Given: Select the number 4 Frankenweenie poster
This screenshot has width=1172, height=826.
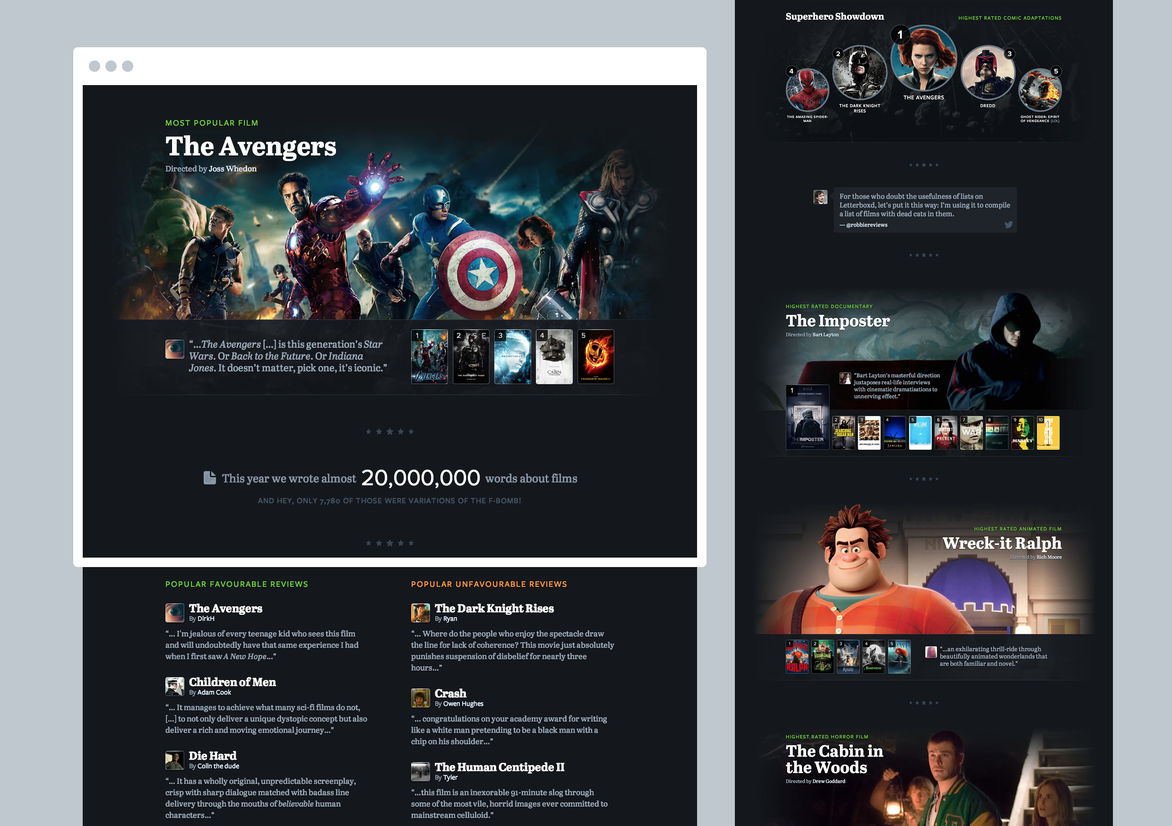Looking at the screenshot, I should (x=873, y=656).
